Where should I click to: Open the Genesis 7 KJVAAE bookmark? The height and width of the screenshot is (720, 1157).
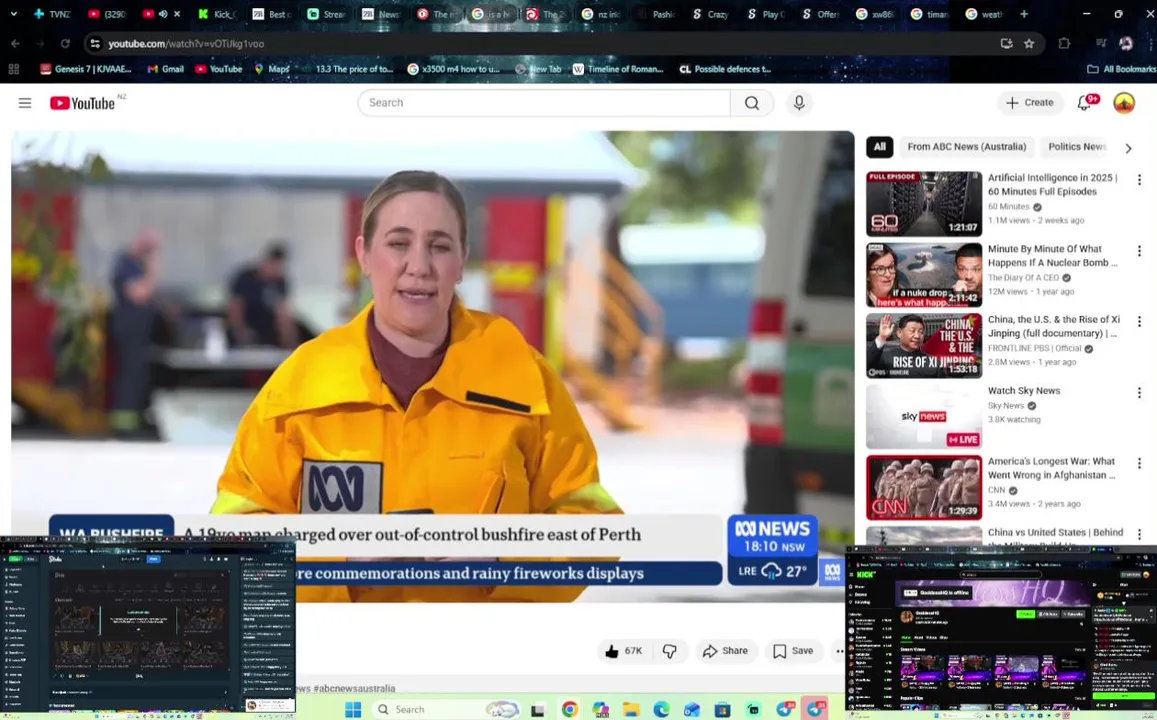pos(86,69)
